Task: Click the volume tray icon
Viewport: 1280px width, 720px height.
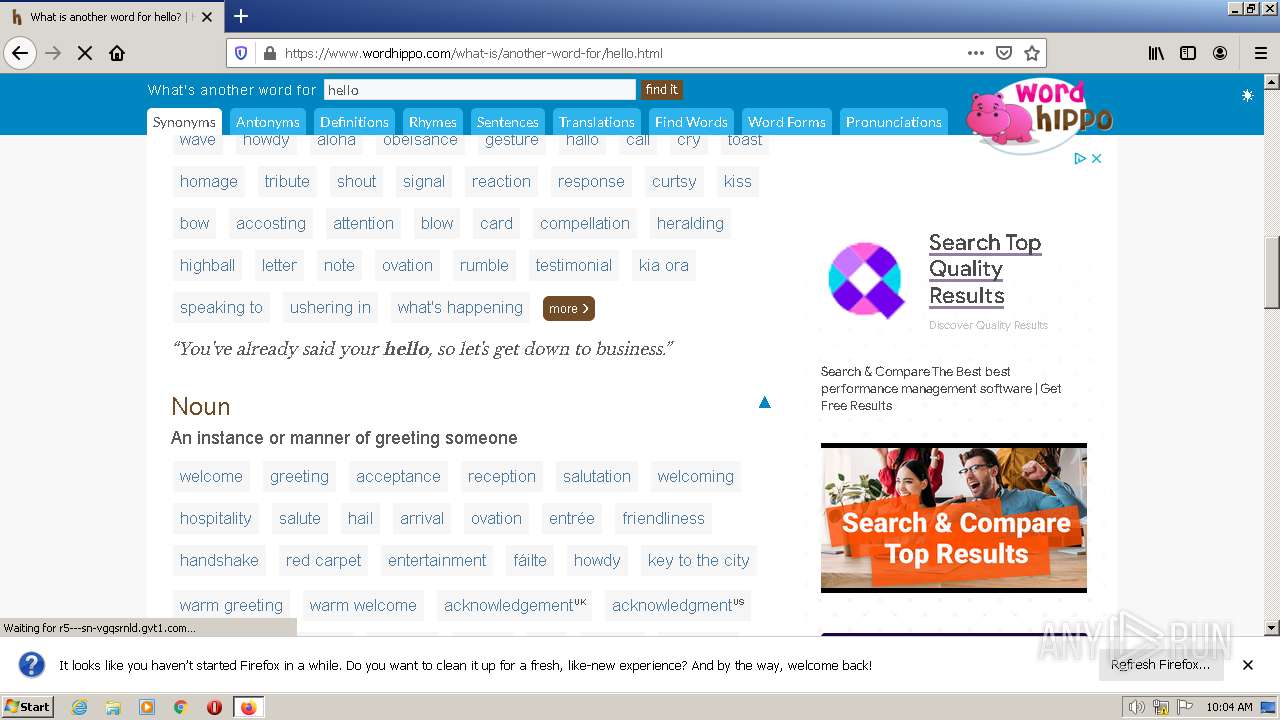Action: point(1136,707)
